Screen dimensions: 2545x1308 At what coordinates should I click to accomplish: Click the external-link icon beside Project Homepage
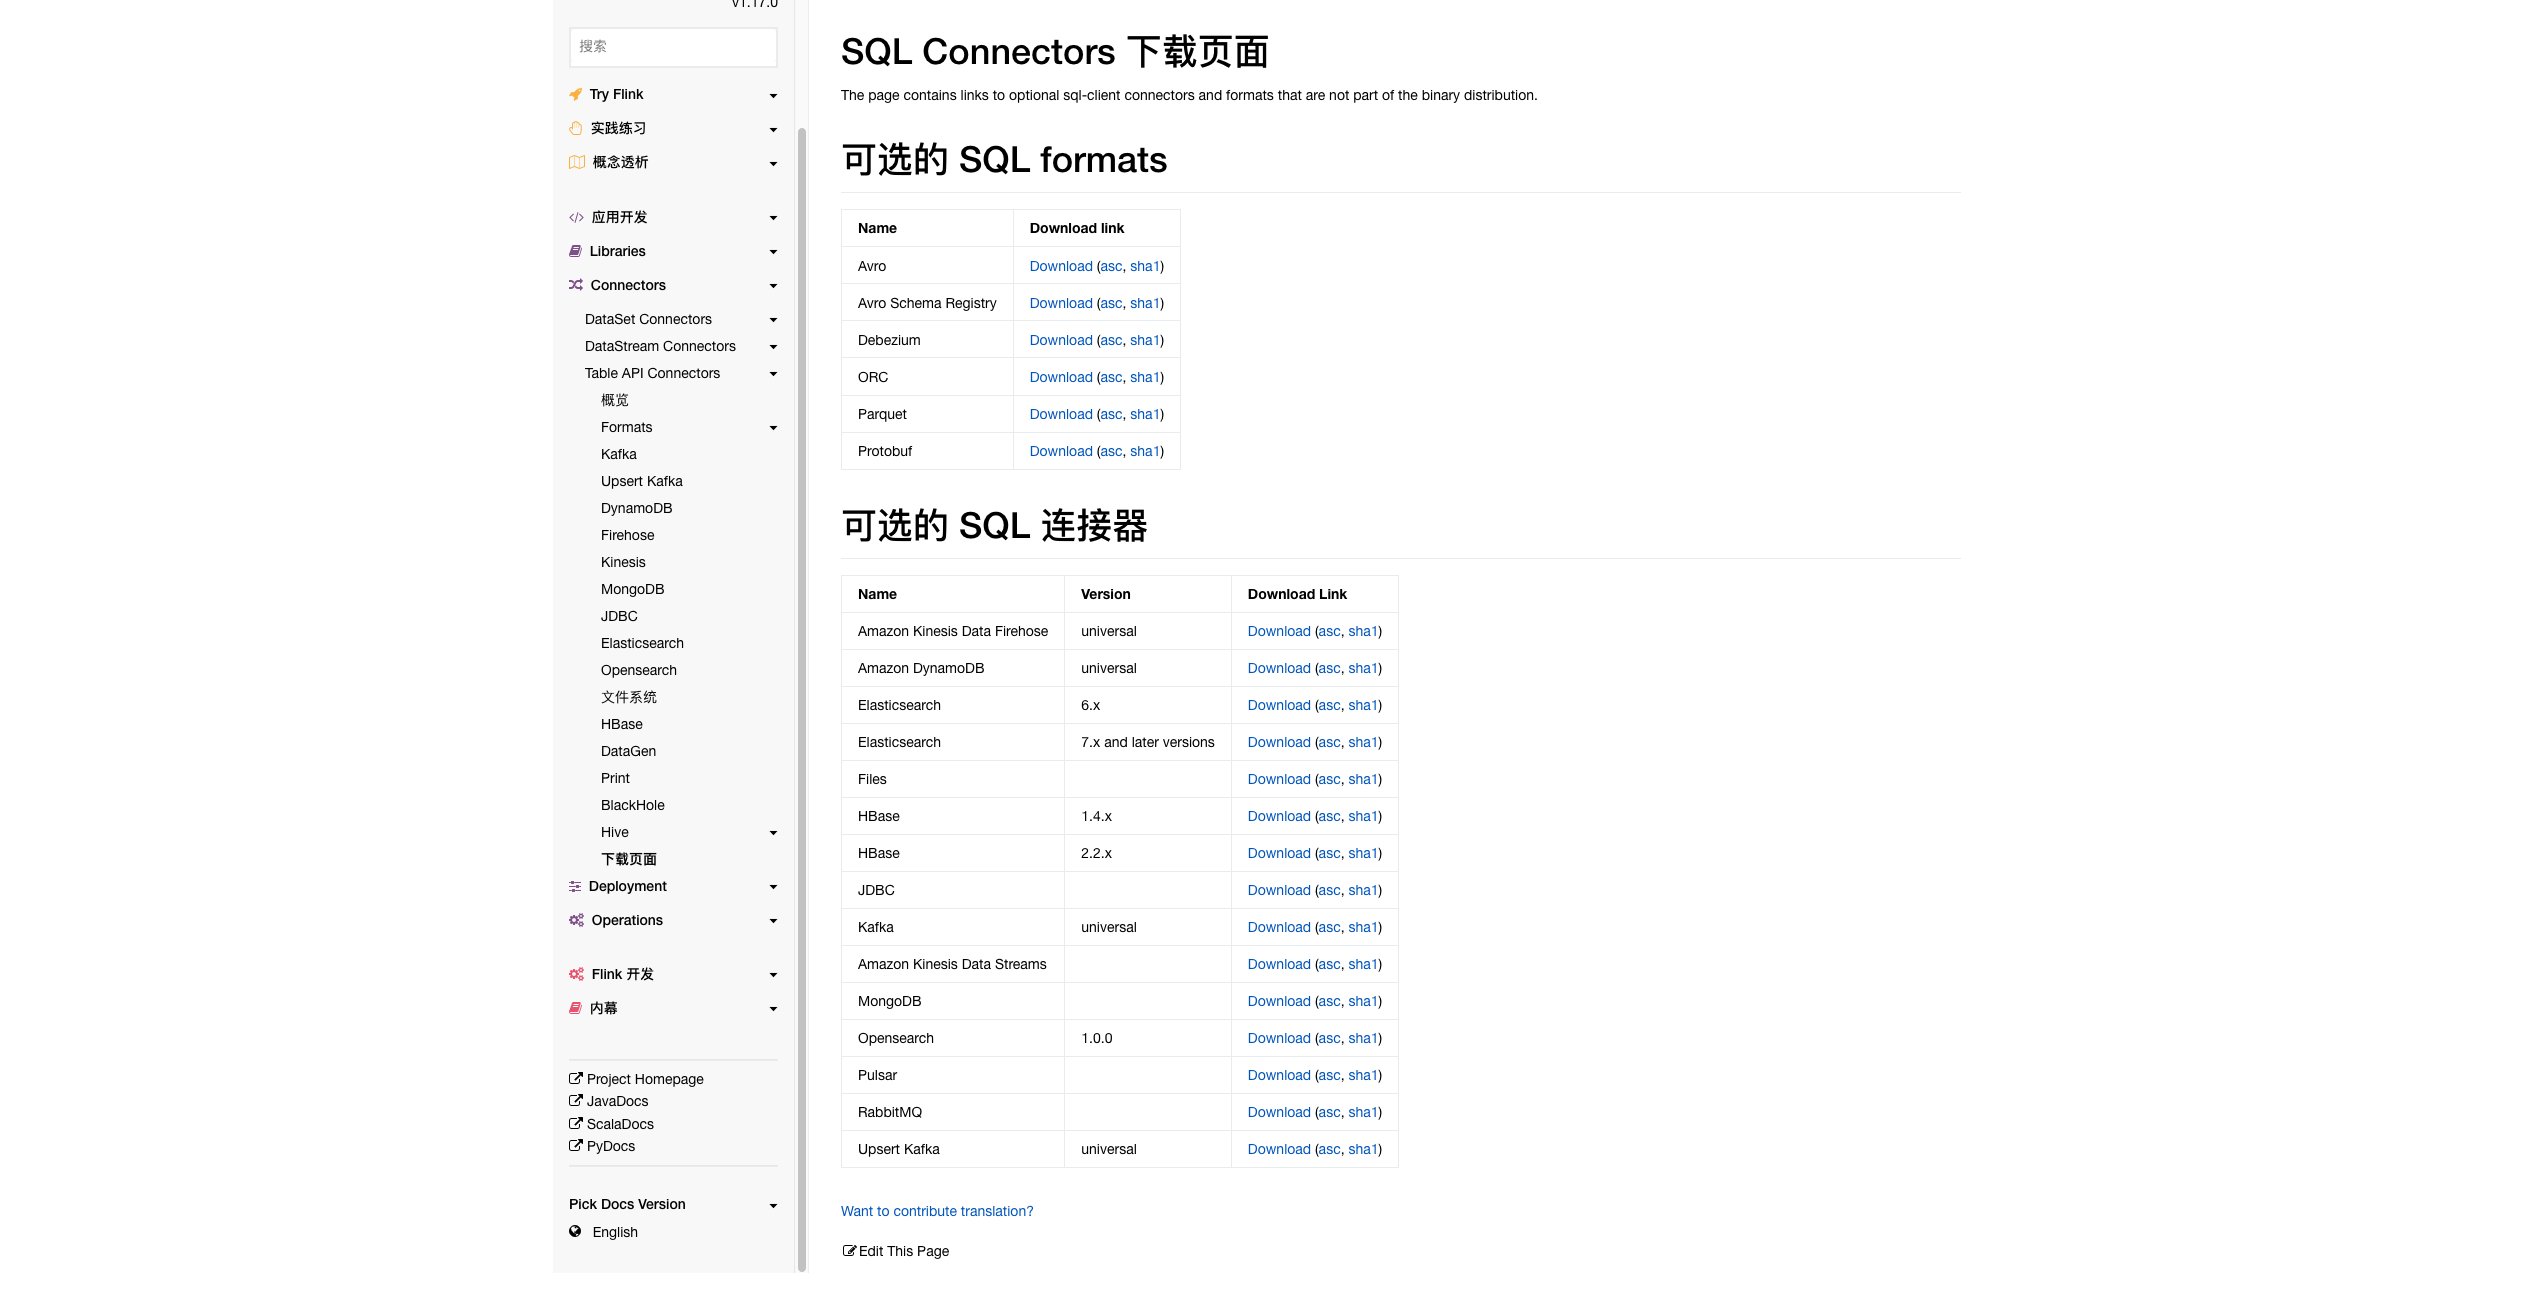(x=576, y=1078)
